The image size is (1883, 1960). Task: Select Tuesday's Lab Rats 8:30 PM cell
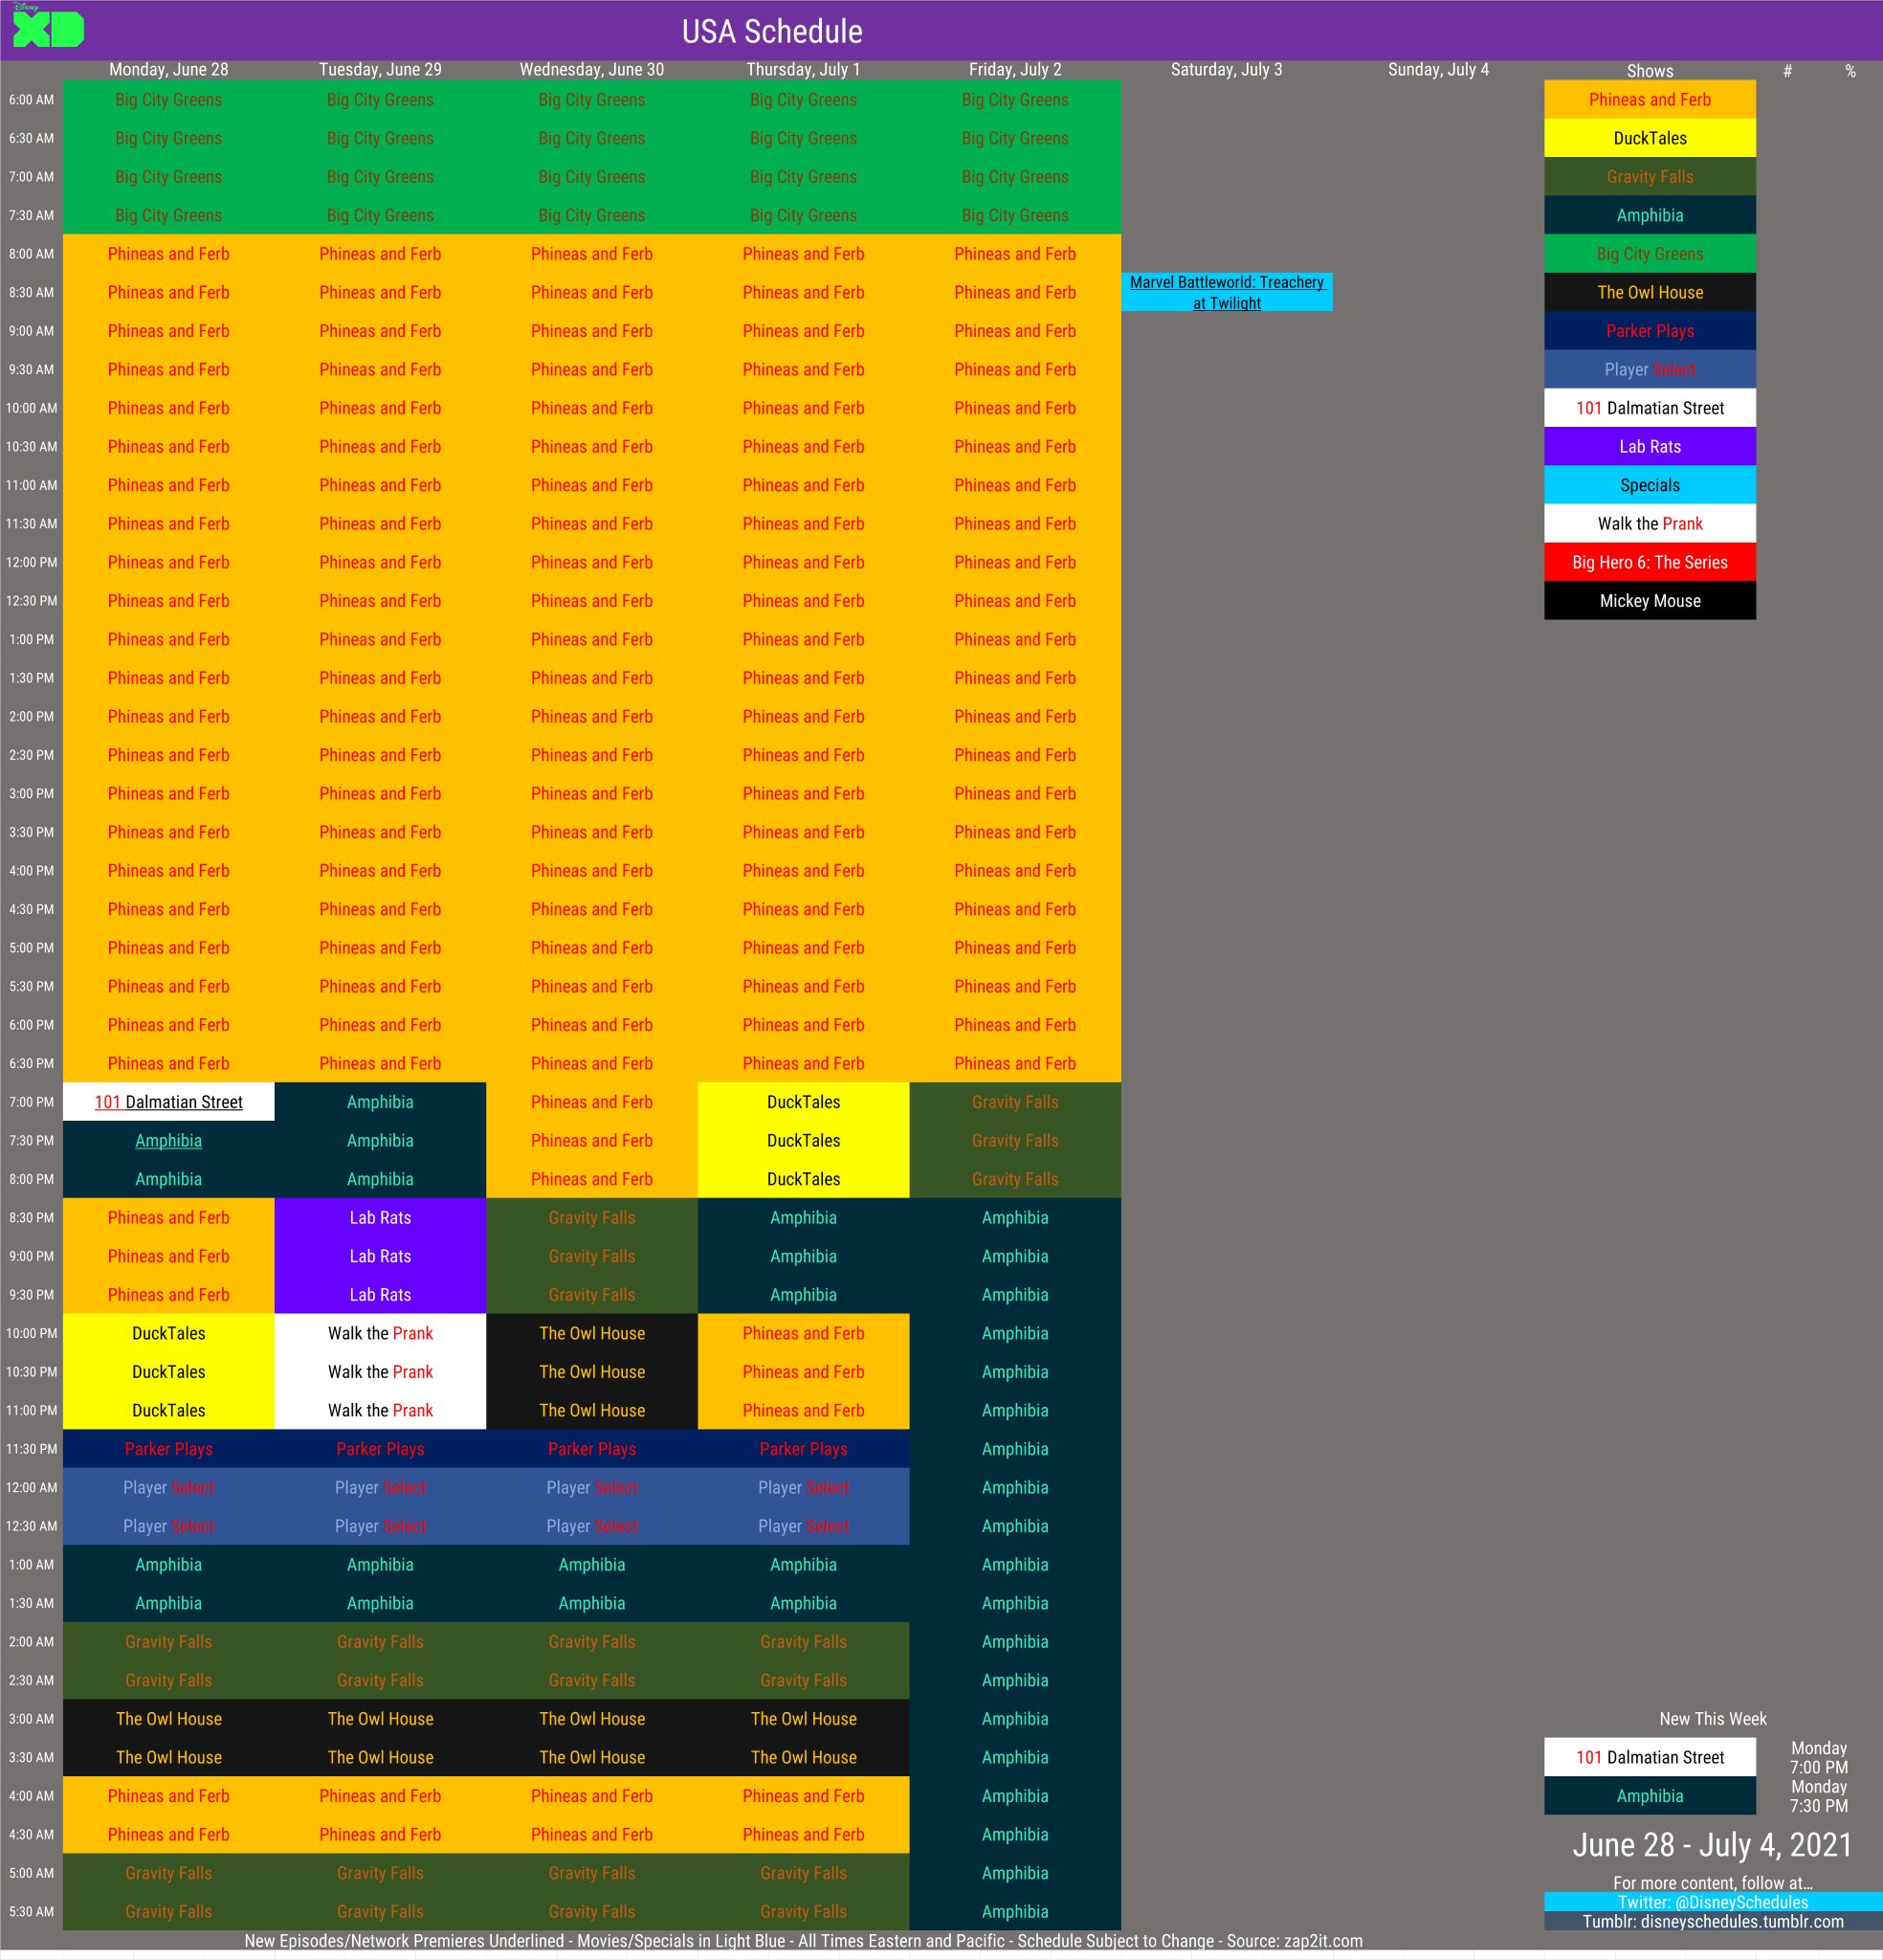click(x=380, y=1217)
